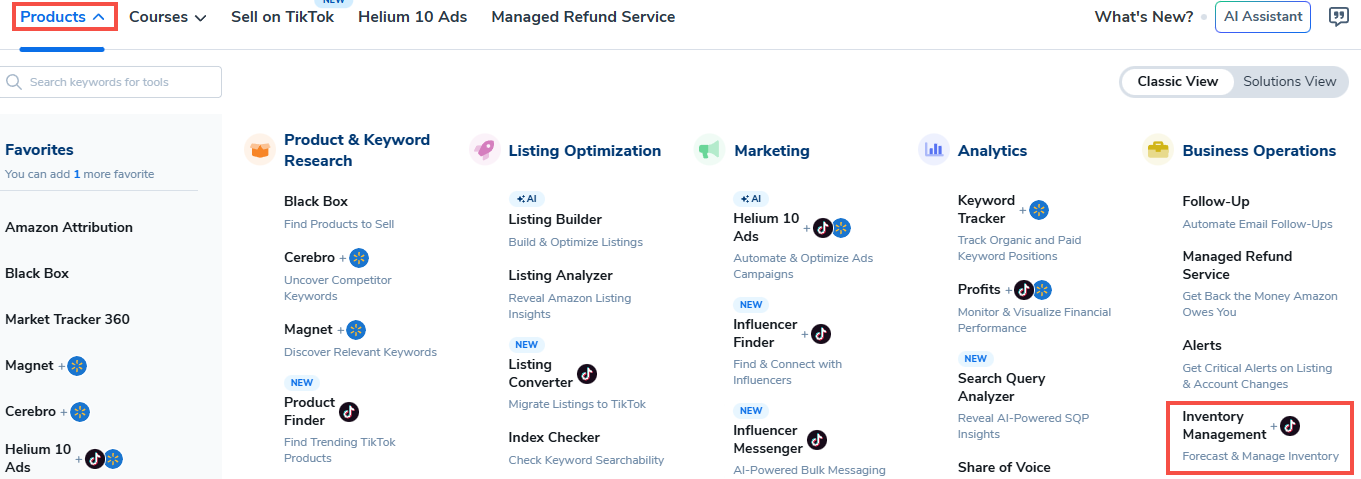Open Managed Refund Service in the top navigation
Viewport: 1361px width, 479px height.
(x=583, y=17)
